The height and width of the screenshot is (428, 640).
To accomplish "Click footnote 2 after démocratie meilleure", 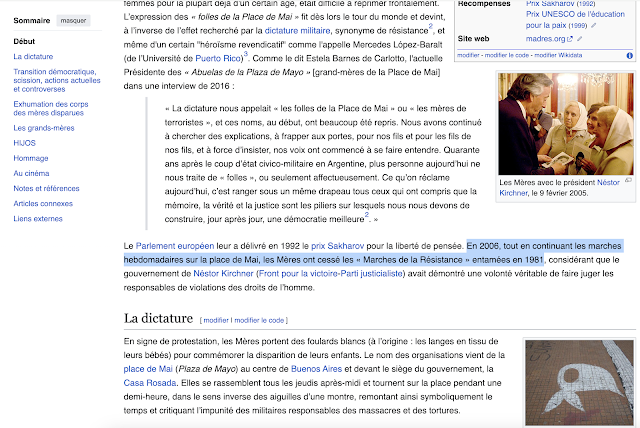I will [367, 215].
